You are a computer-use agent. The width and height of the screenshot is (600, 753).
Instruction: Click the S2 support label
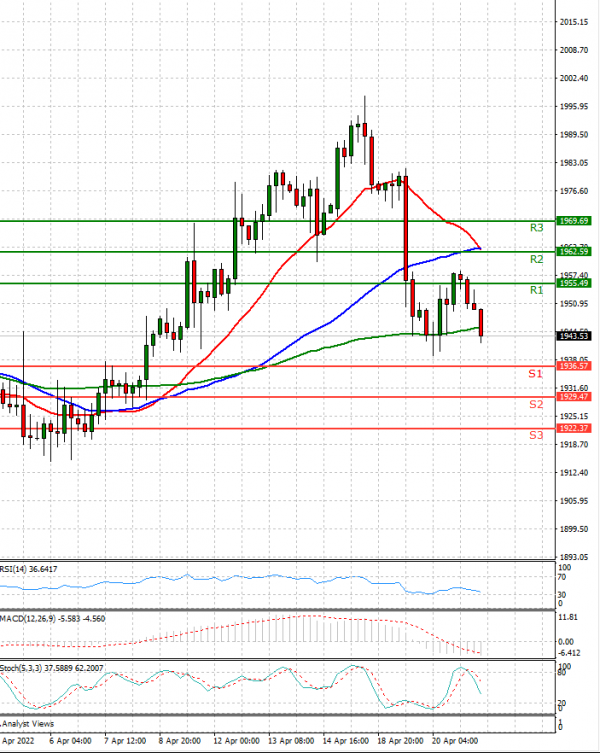pyautogui.click(x=536, y=404)
